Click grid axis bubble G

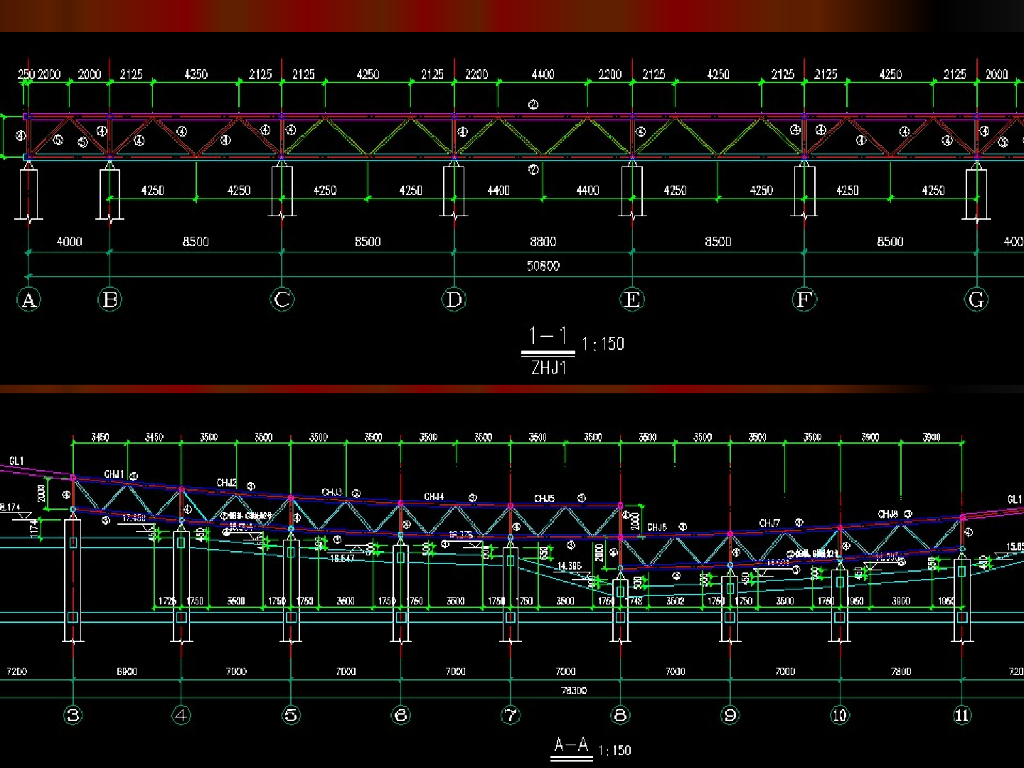(x=976, y=299)
